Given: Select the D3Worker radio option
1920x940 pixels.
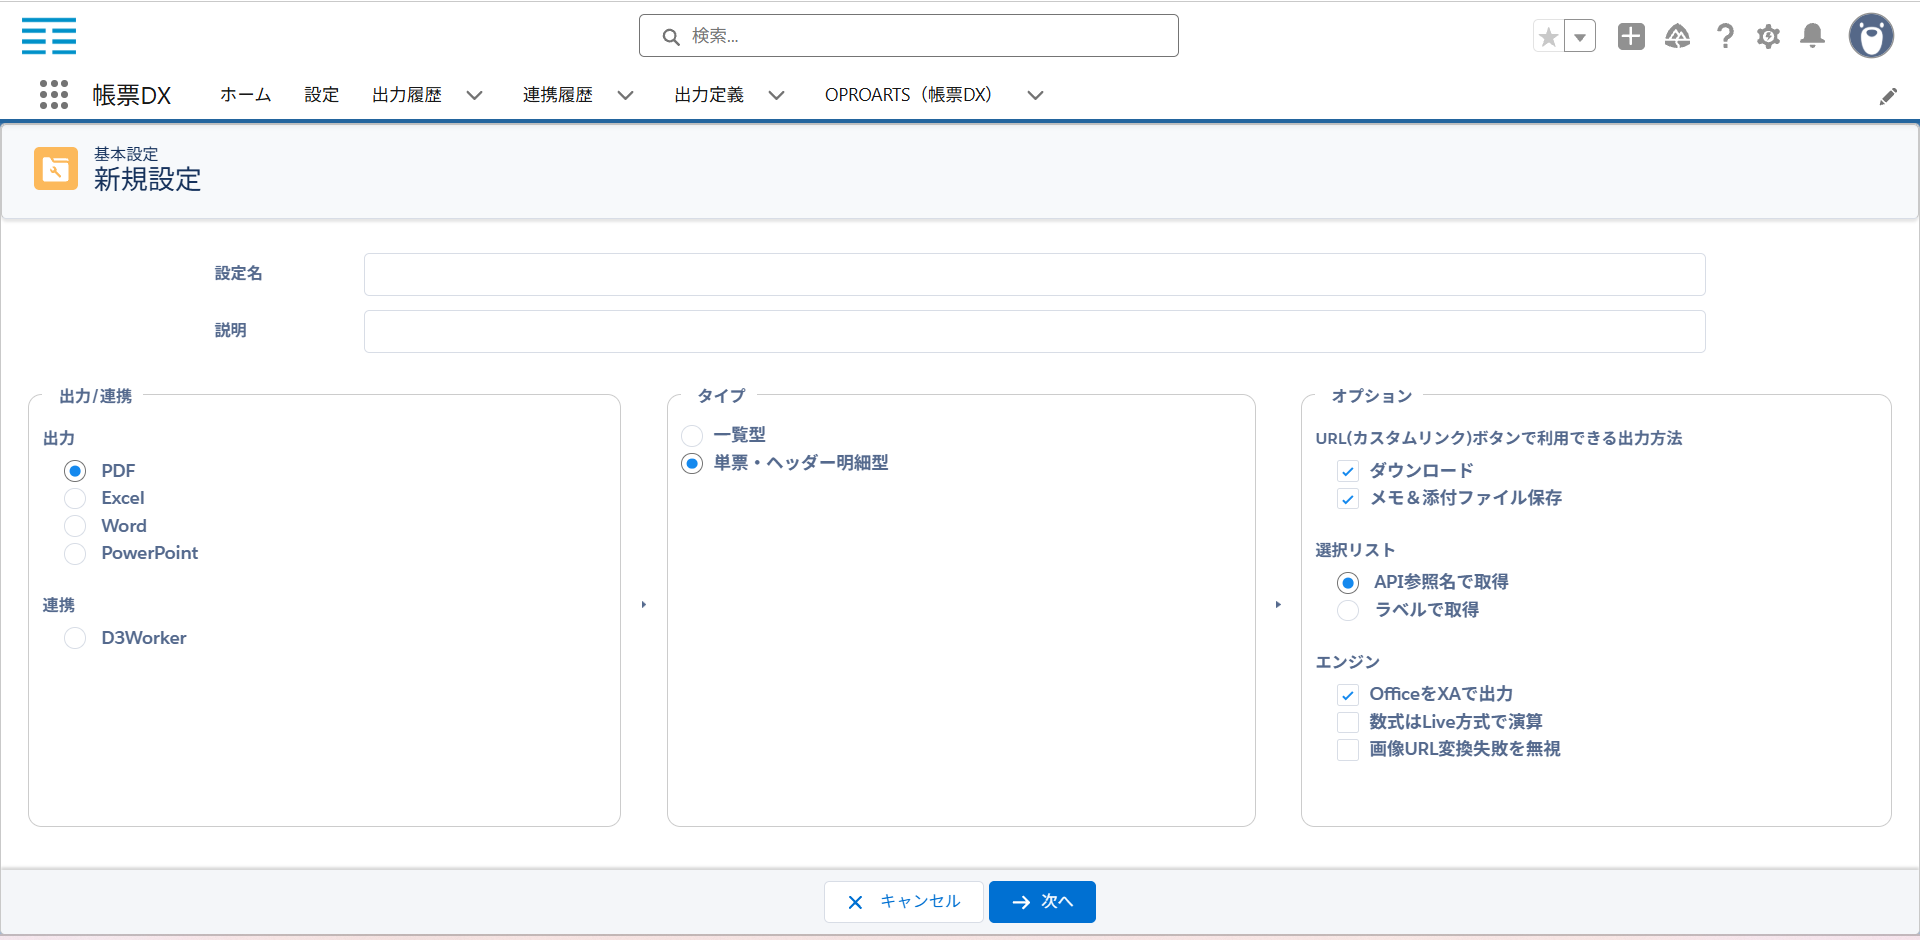Looking at the screenshot, I should (x=75, y=638).
